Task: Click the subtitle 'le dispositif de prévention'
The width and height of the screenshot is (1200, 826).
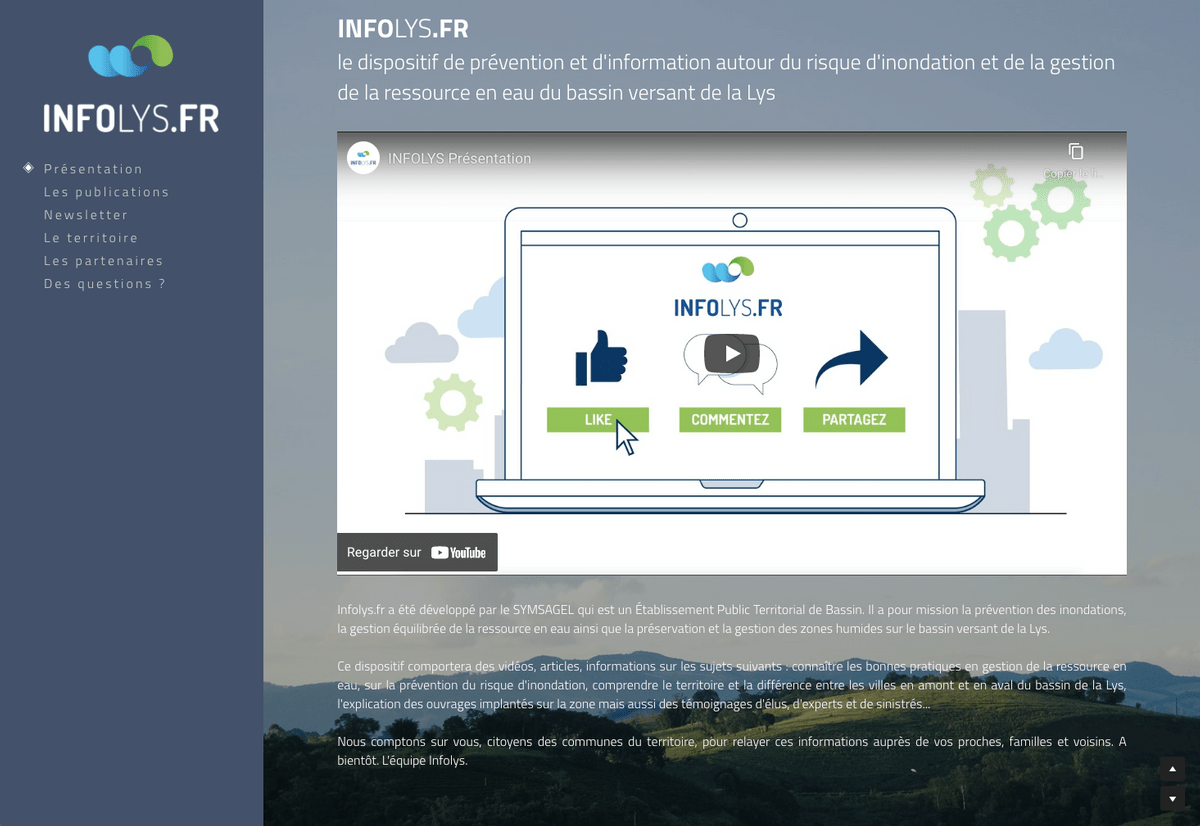Action: click(726, 77)
